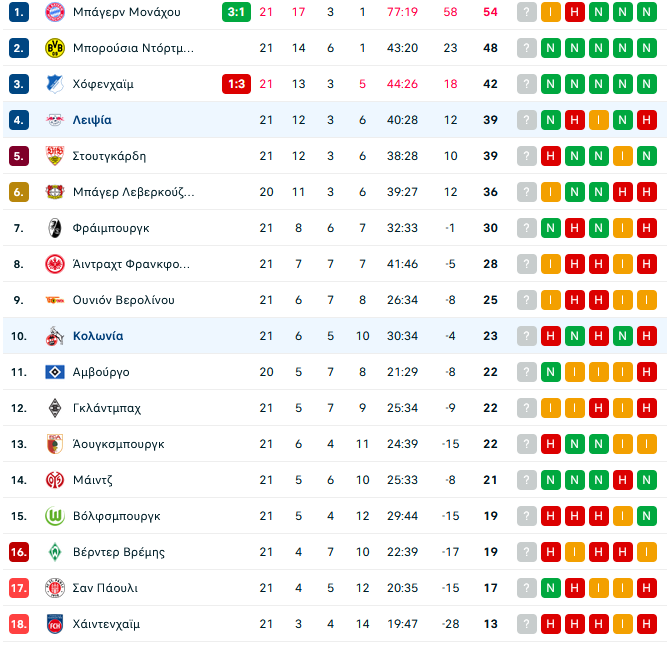Select the Werder Bremen diamond logo

coord(54,552)
